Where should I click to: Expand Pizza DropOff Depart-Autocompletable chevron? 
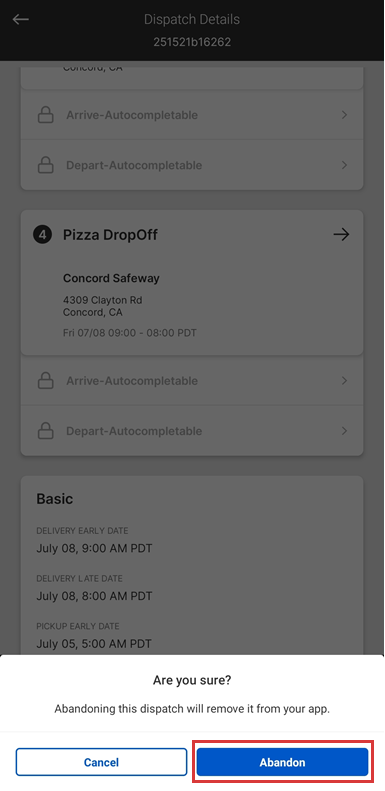tap(345, 431)
